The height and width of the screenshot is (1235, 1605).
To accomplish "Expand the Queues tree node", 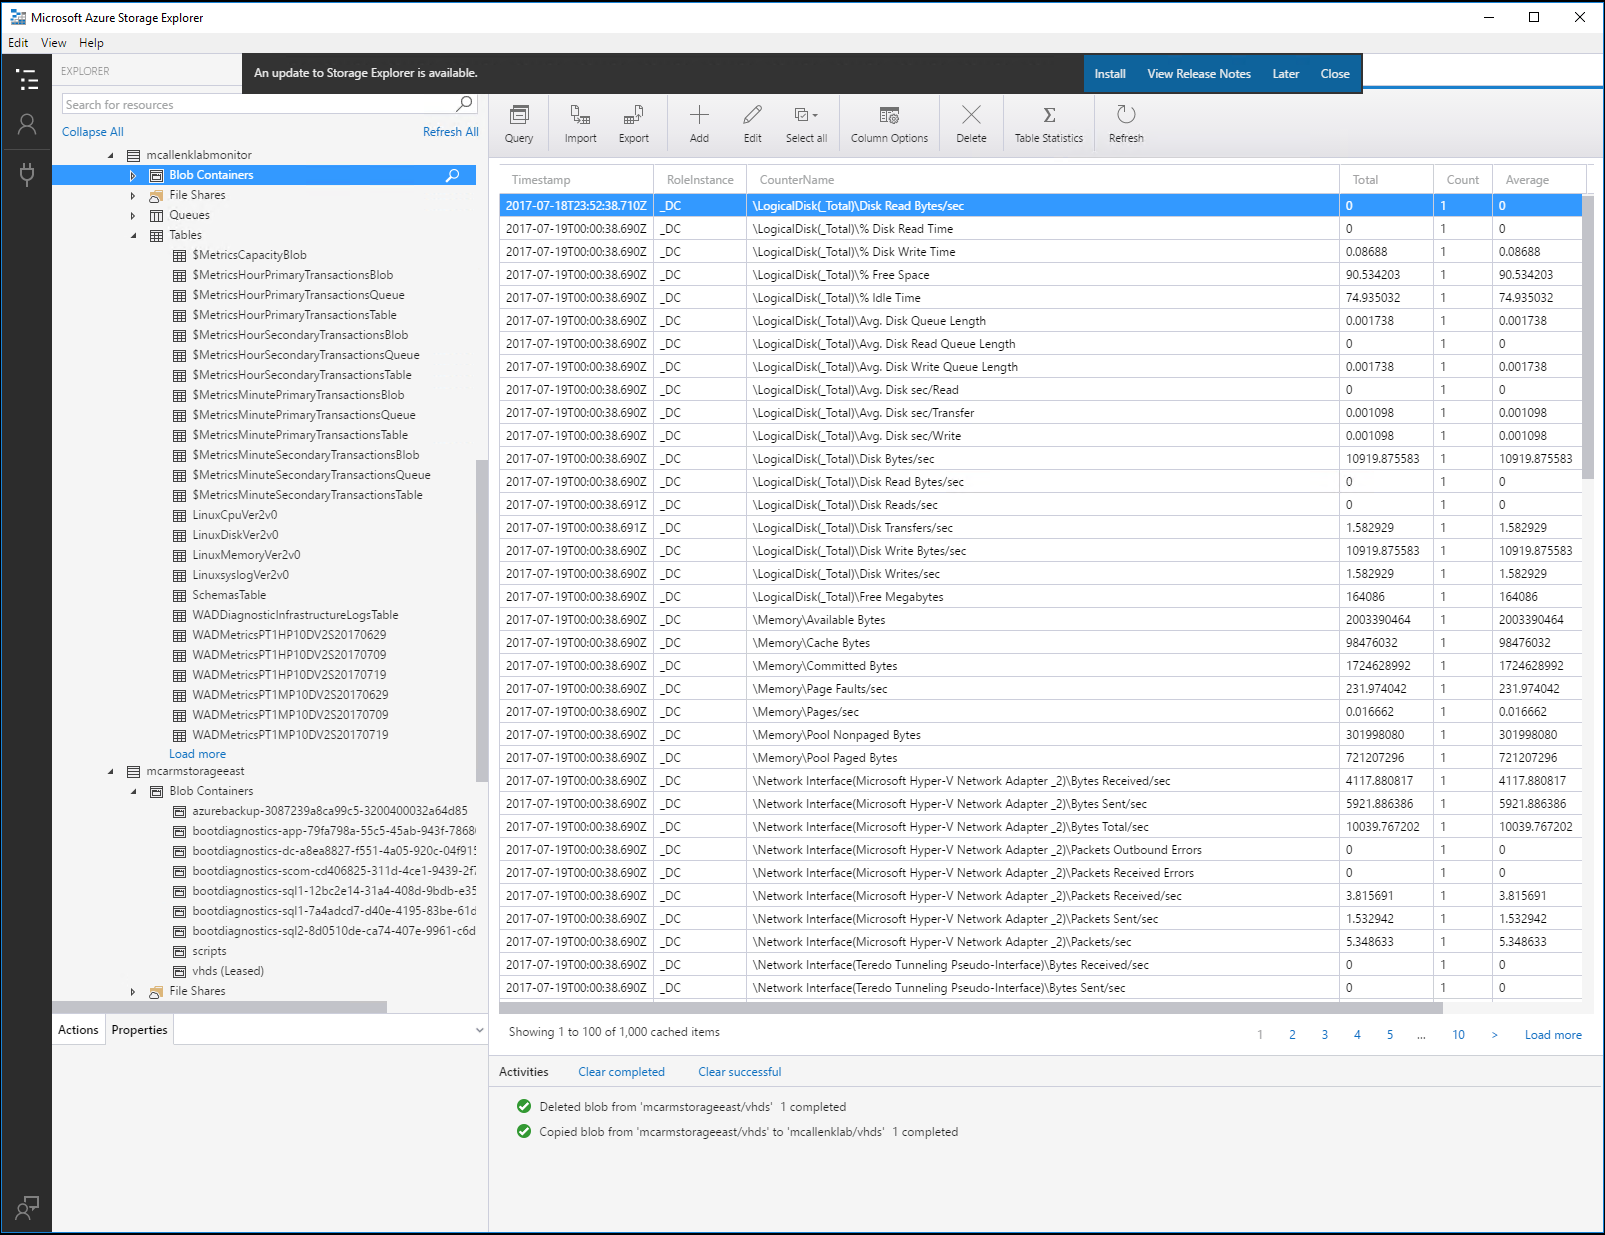I will 133,216.
